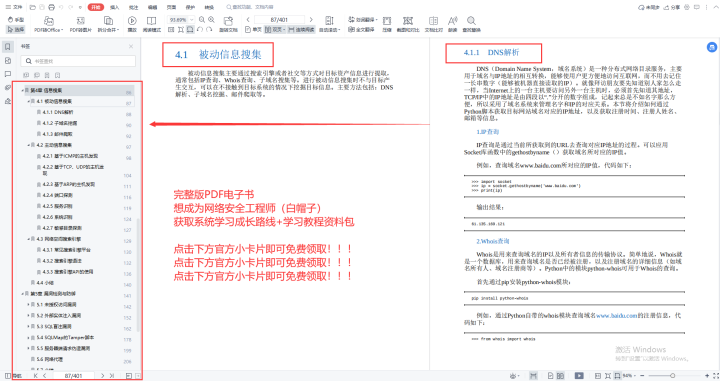Screen dimensions: 720x381
Task: Open the 拆分合并 (split/merge) dropdown
Action: pos(108,24)
